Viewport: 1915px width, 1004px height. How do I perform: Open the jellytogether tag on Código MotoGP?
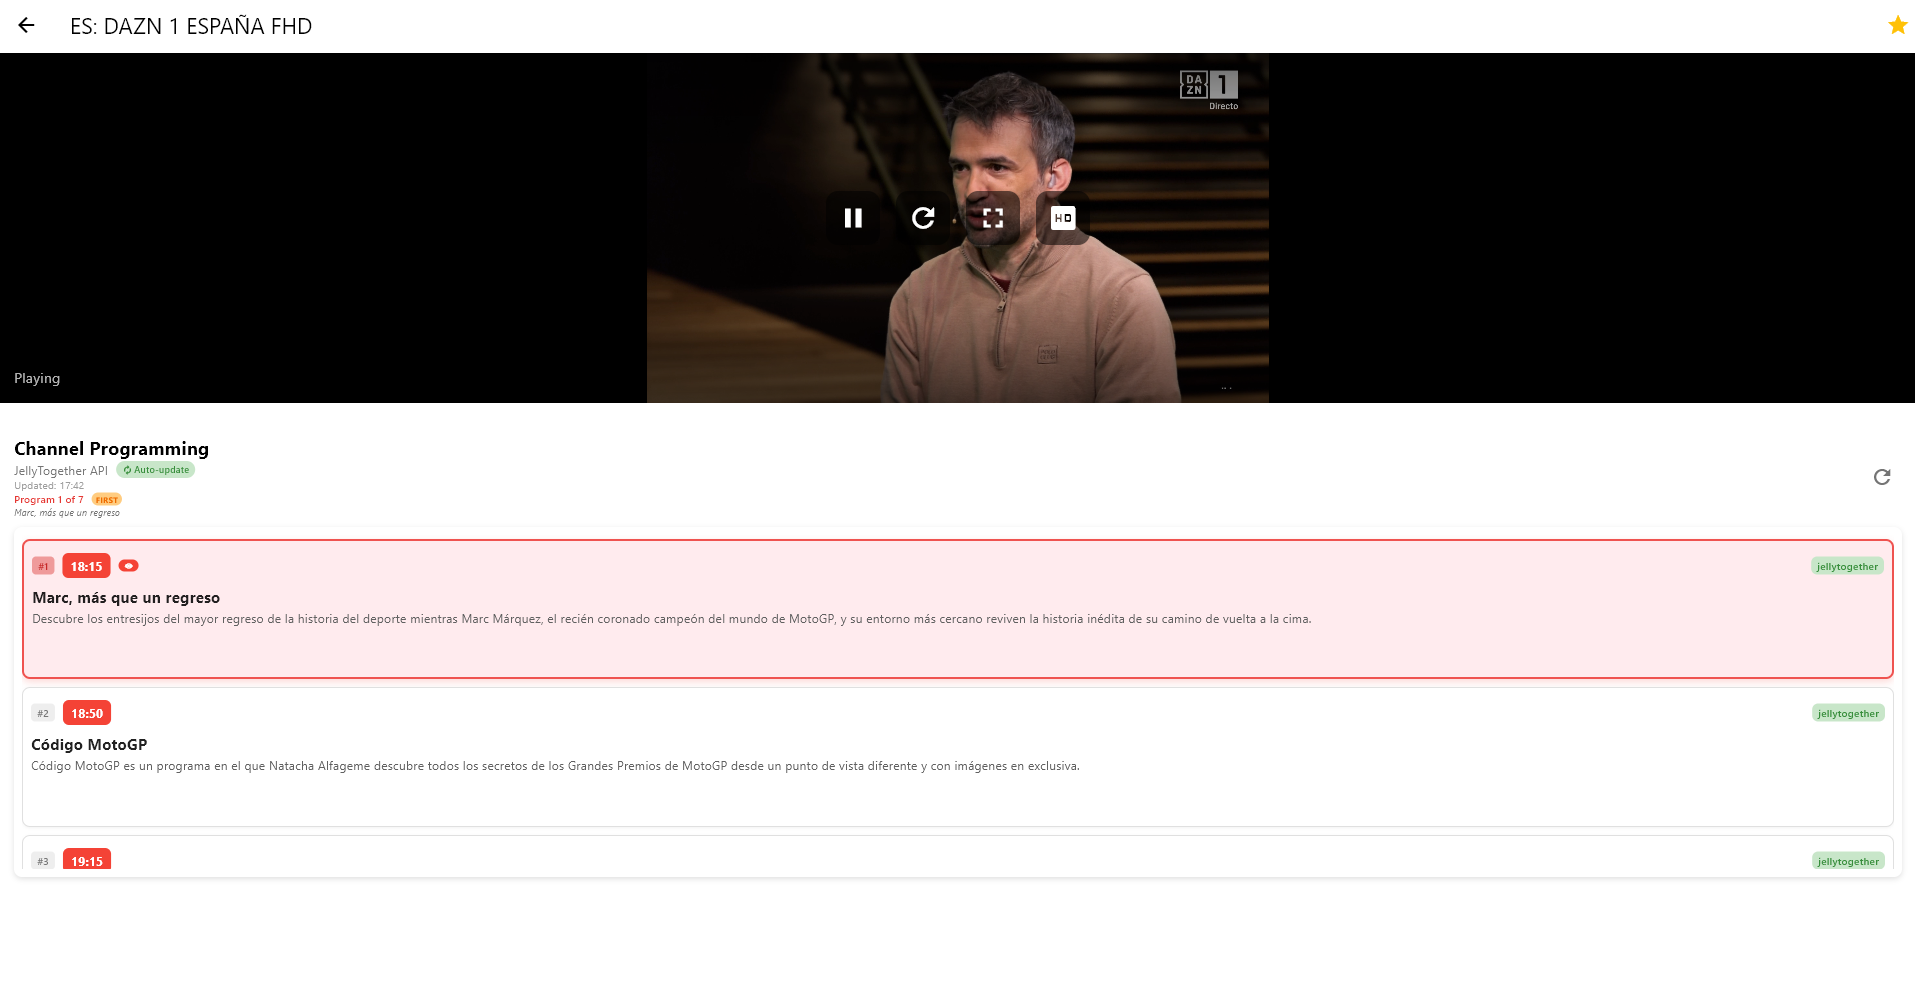[x=1847, y=713]
